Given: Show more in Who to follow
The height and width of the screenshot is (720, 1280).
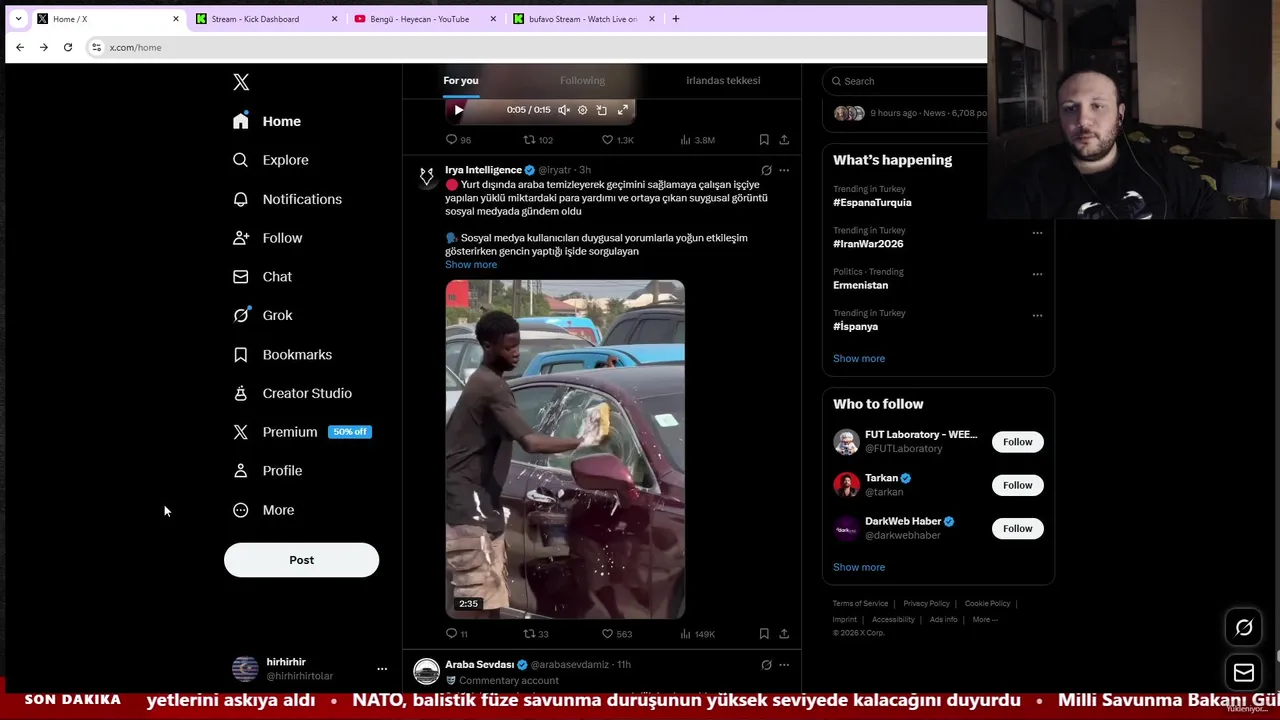Looking at the screenshot, I should tap(859, 567).
